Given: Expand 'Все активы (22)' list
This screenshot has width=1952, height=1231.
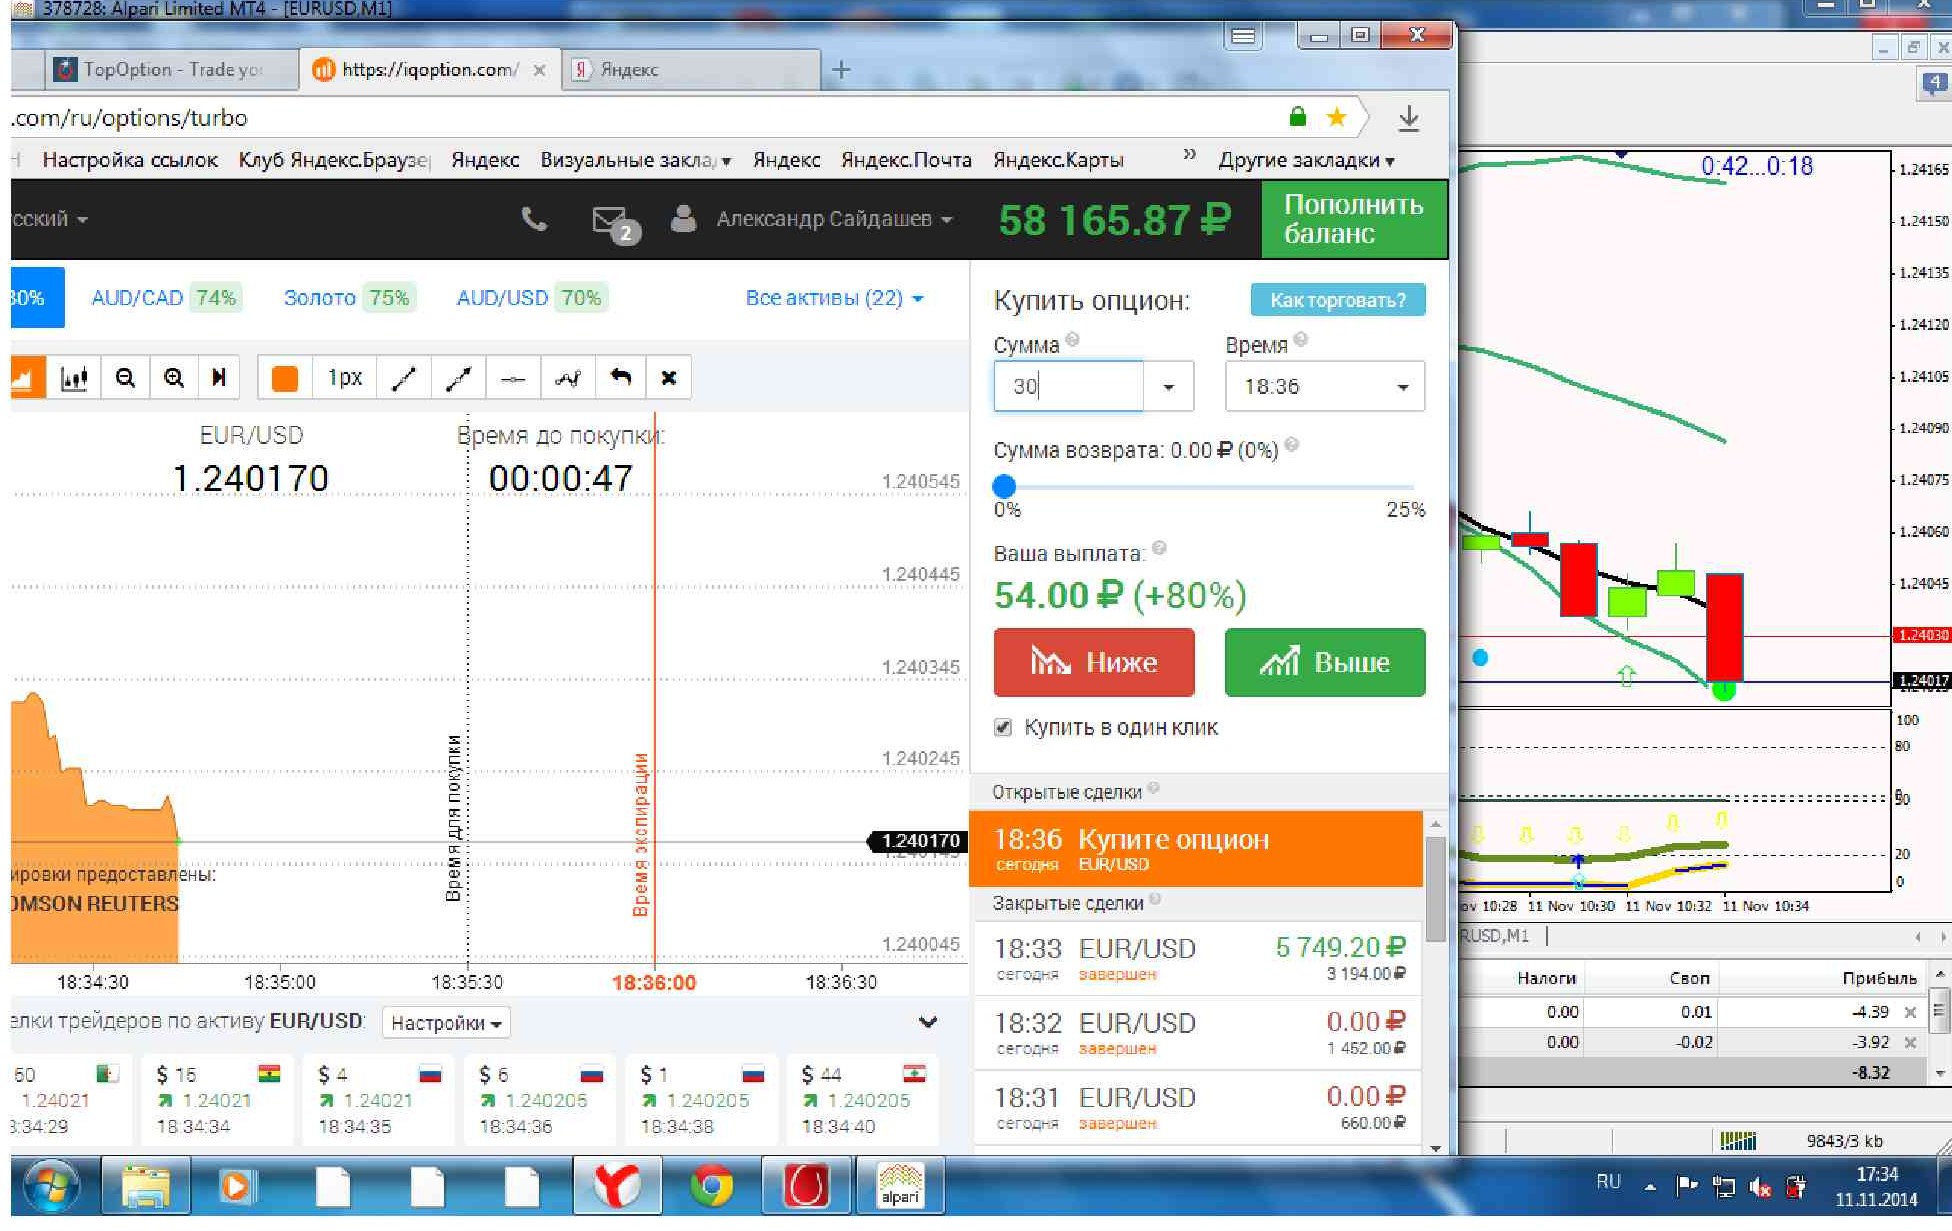Looking at the screenshot, I should click(834, 298).
